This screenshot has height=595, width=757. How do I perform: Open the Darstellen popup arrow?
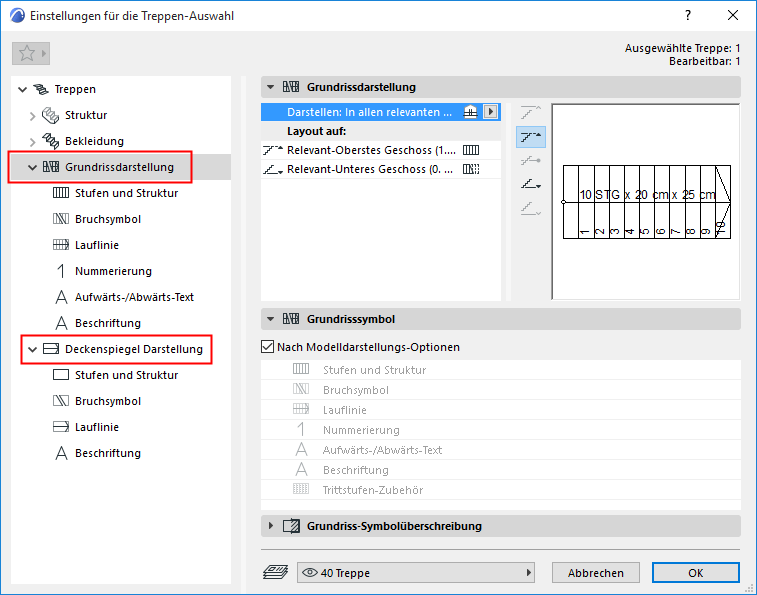click(x=491, y=112)
